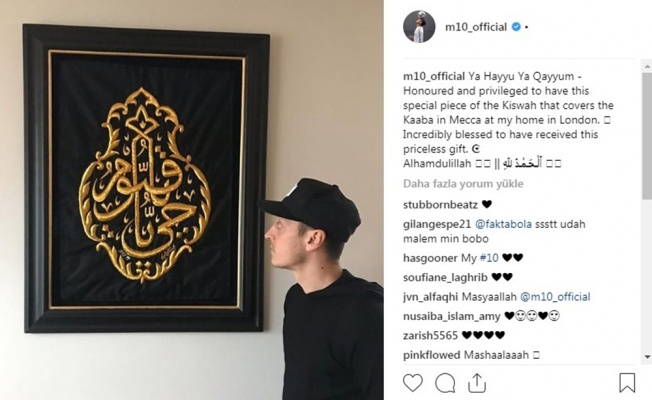
Task: Click the @faktabola mention
Action: click(503, 224)
